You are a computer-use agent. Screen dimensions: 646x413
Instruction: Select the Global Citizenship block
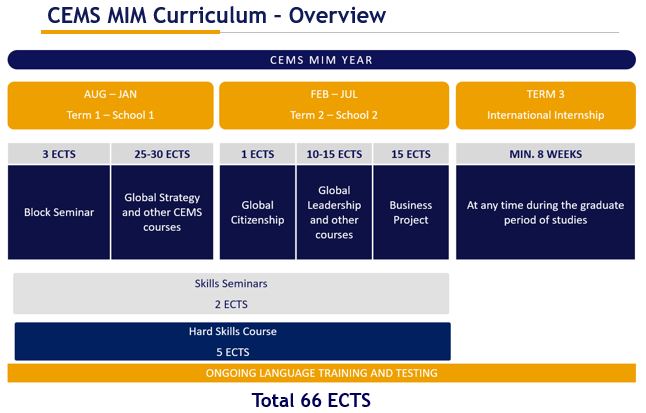click(257, 212)
